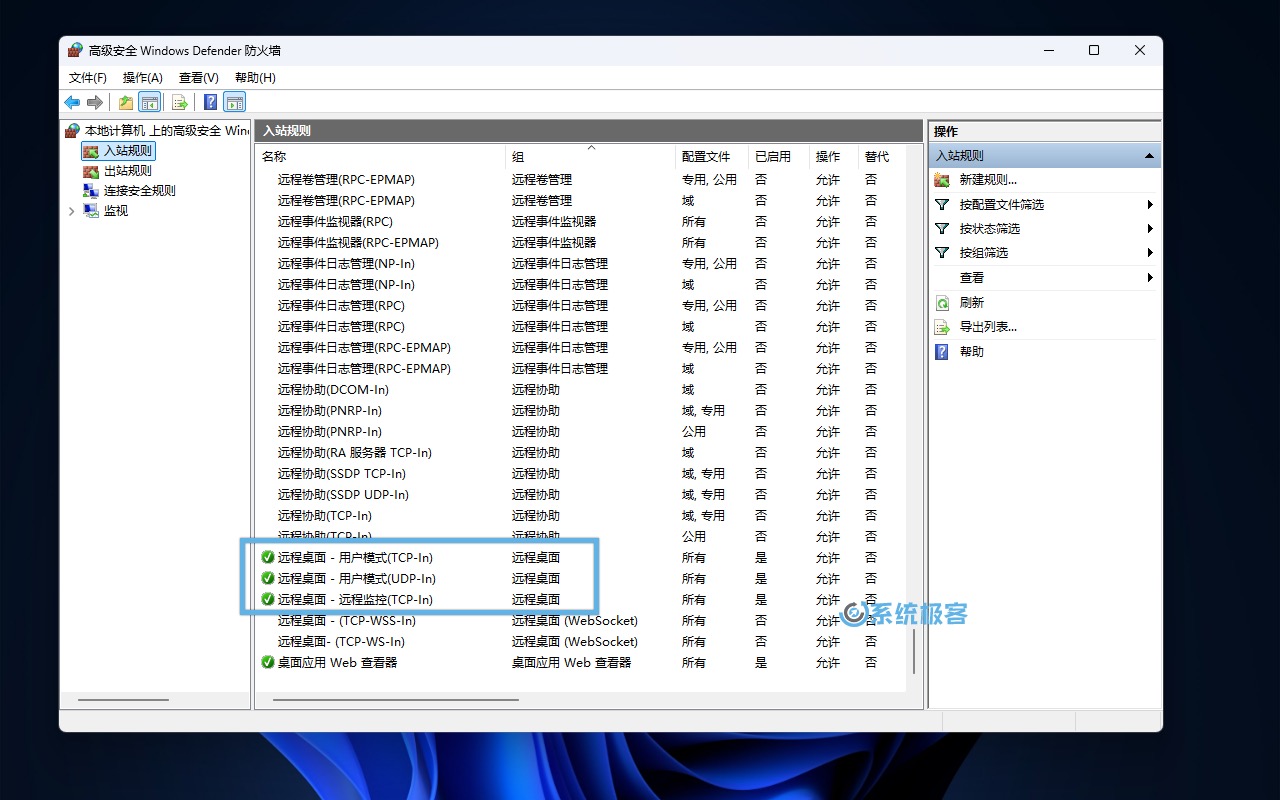Viewport: 1280px width, 800px height.
Task: Select 监视 in the tree
Action: pos(116,211)
